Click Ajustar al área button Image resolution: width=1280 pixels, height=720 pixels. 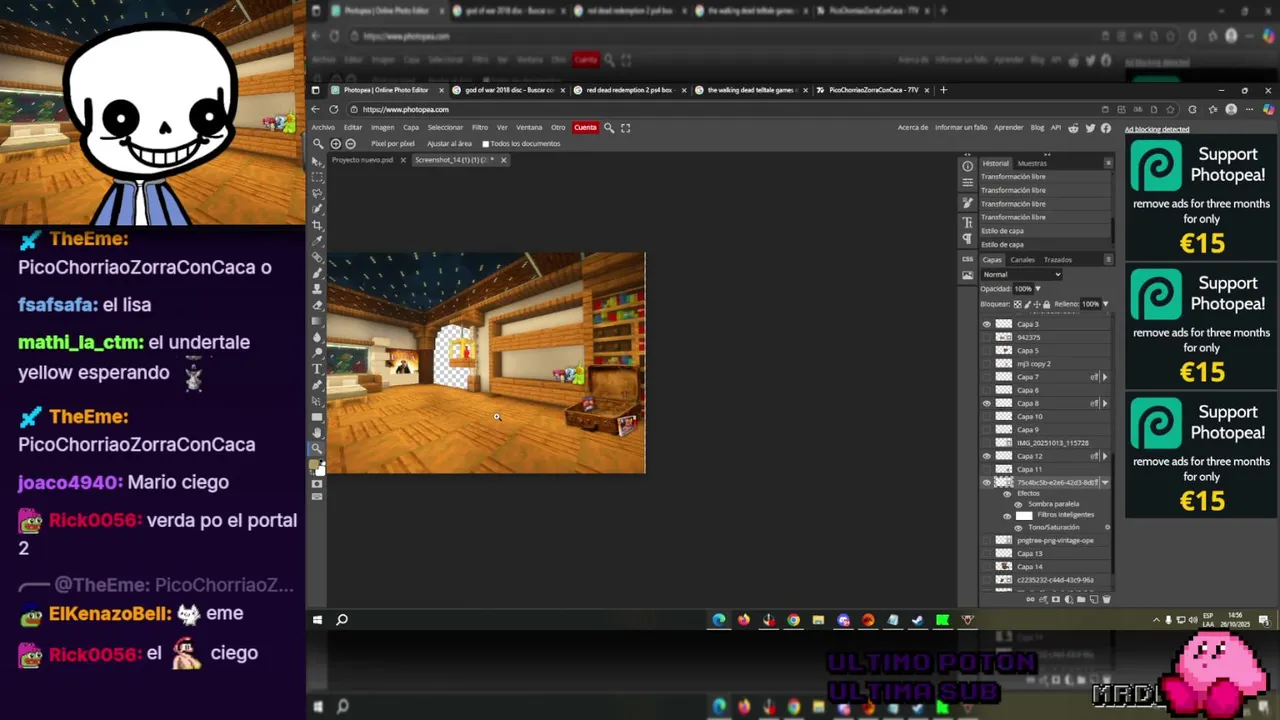coord(450,144)
